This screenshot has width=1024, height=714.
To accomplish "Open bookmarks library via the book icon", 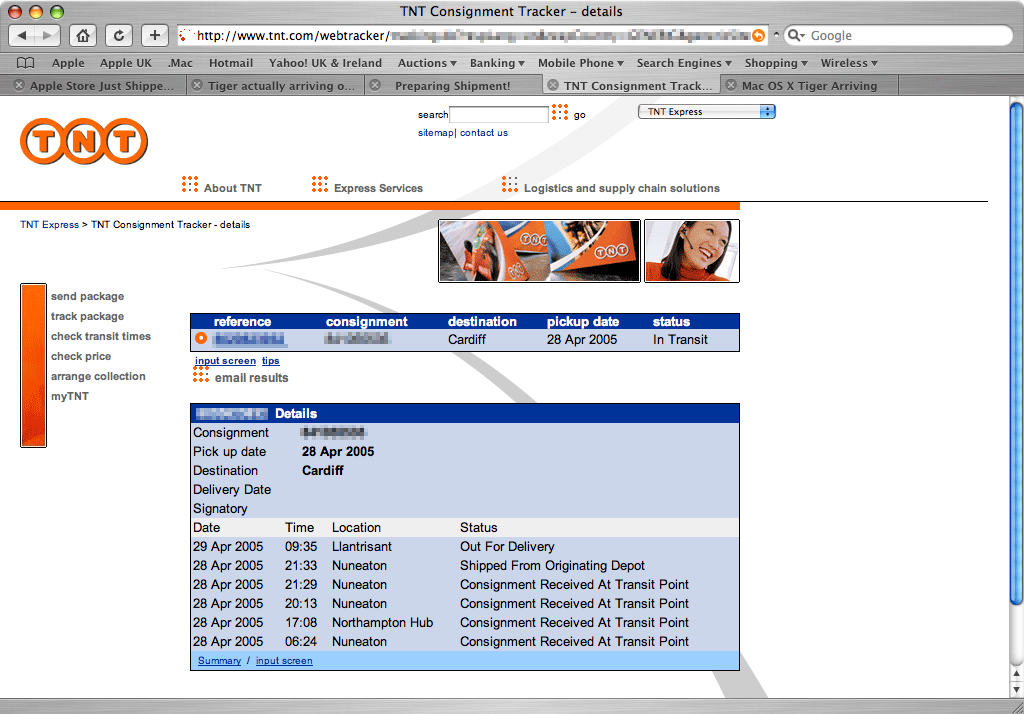I will click(x=25, y=63).
